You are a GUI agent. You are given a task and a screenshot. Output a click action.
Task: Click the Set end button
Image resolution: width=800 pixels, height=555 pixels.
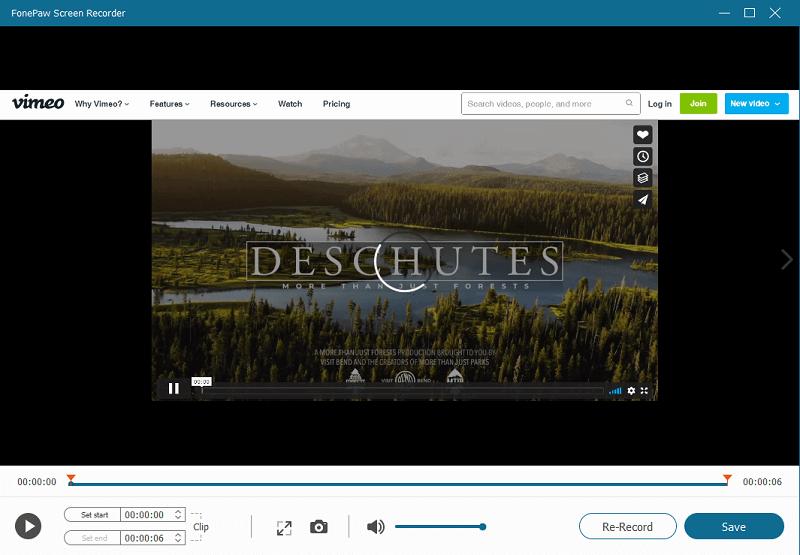coord(92,538)
